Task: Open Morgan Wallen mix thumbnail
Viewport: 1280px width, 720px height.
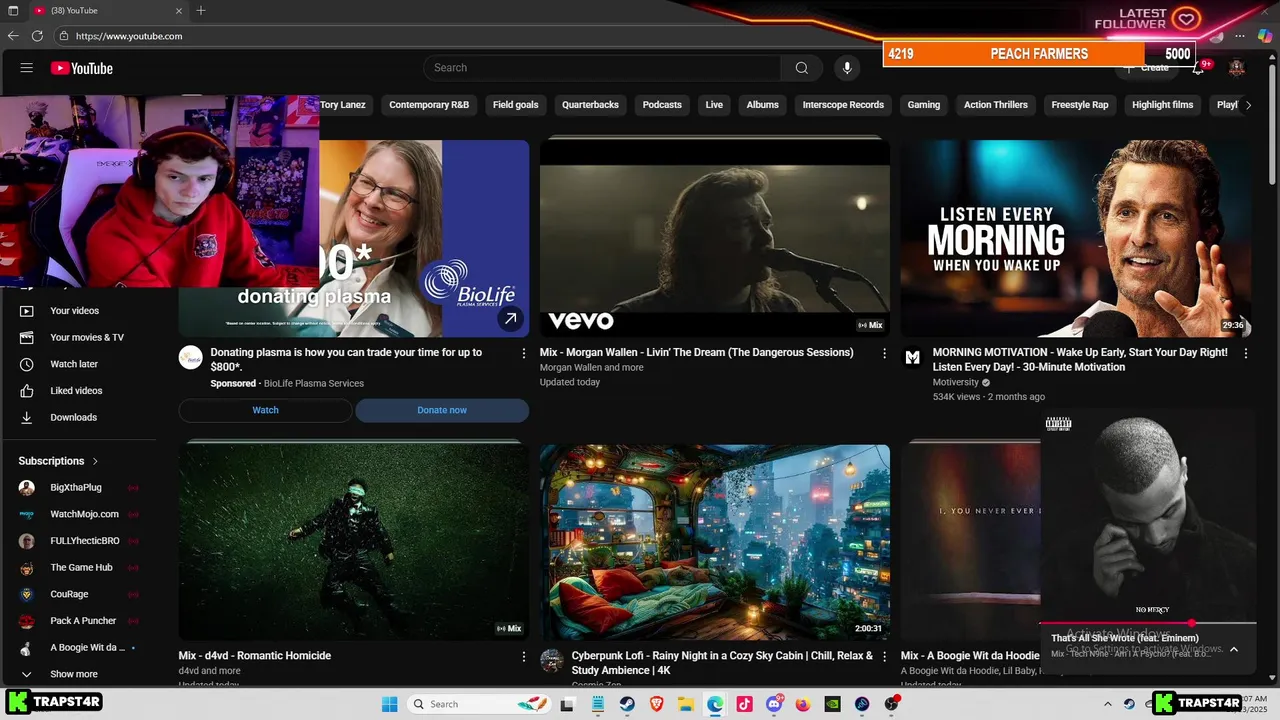Action: [x=715, y=237]
